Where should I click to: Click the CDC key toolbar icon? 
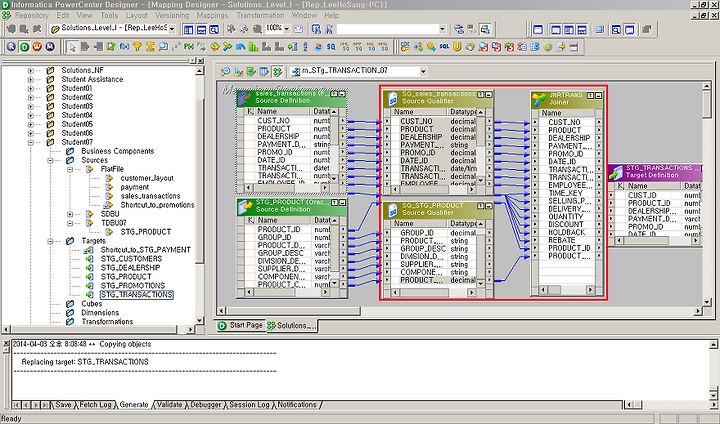(x=405, y=47)
